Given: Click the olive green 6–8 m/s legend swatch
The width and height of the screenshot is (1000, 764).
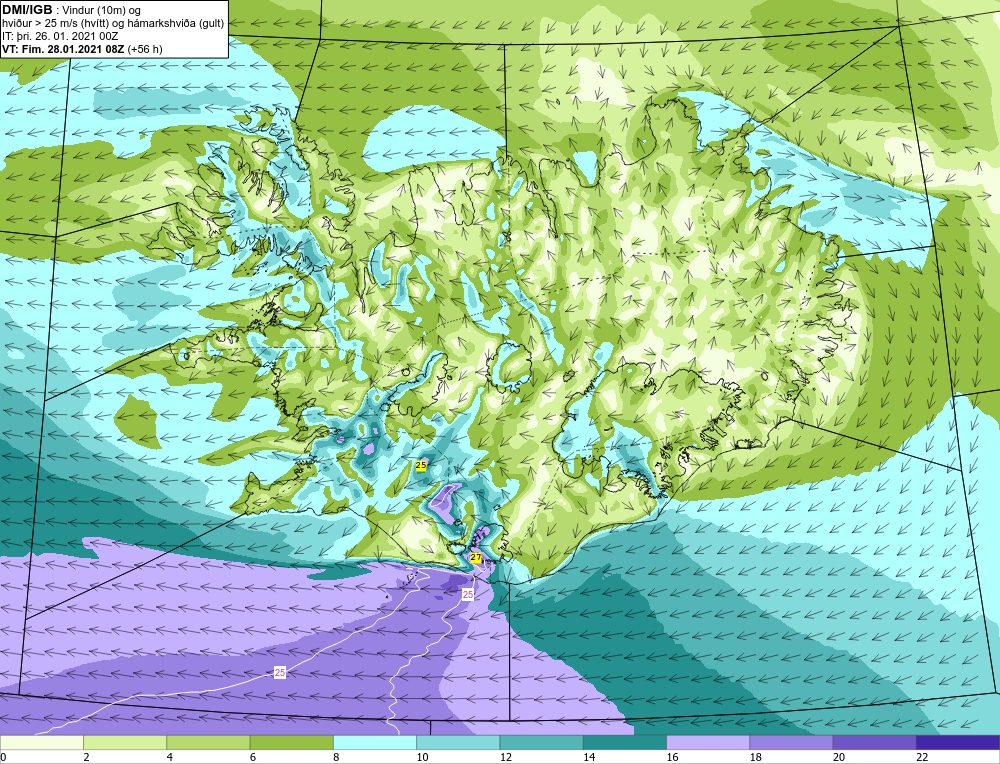Looking at the screenshot, I should [291, 742].
